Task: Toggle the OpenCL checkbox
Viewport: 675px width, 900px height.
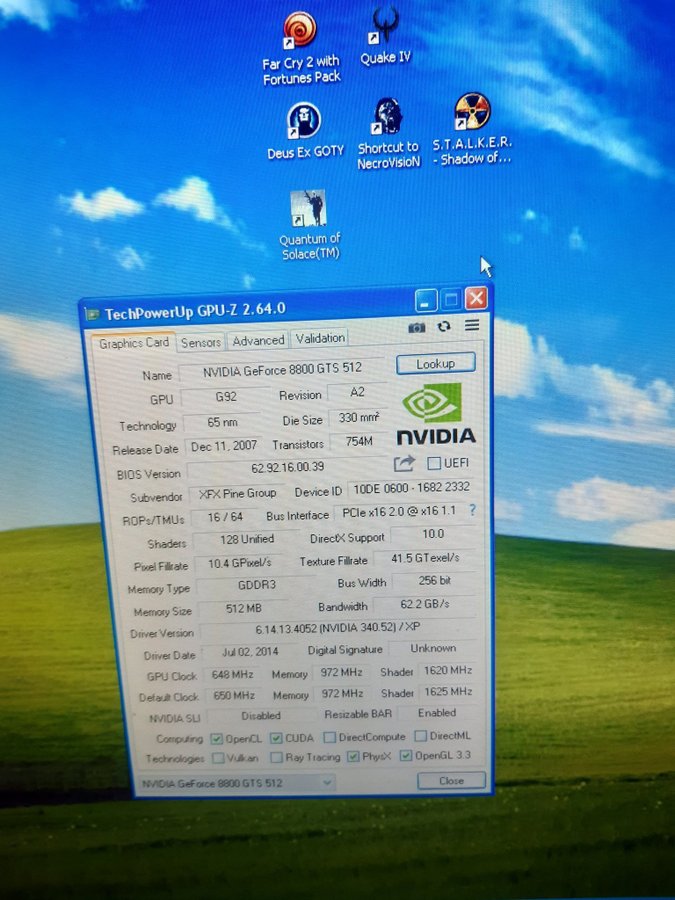Action: click(217, 739)
